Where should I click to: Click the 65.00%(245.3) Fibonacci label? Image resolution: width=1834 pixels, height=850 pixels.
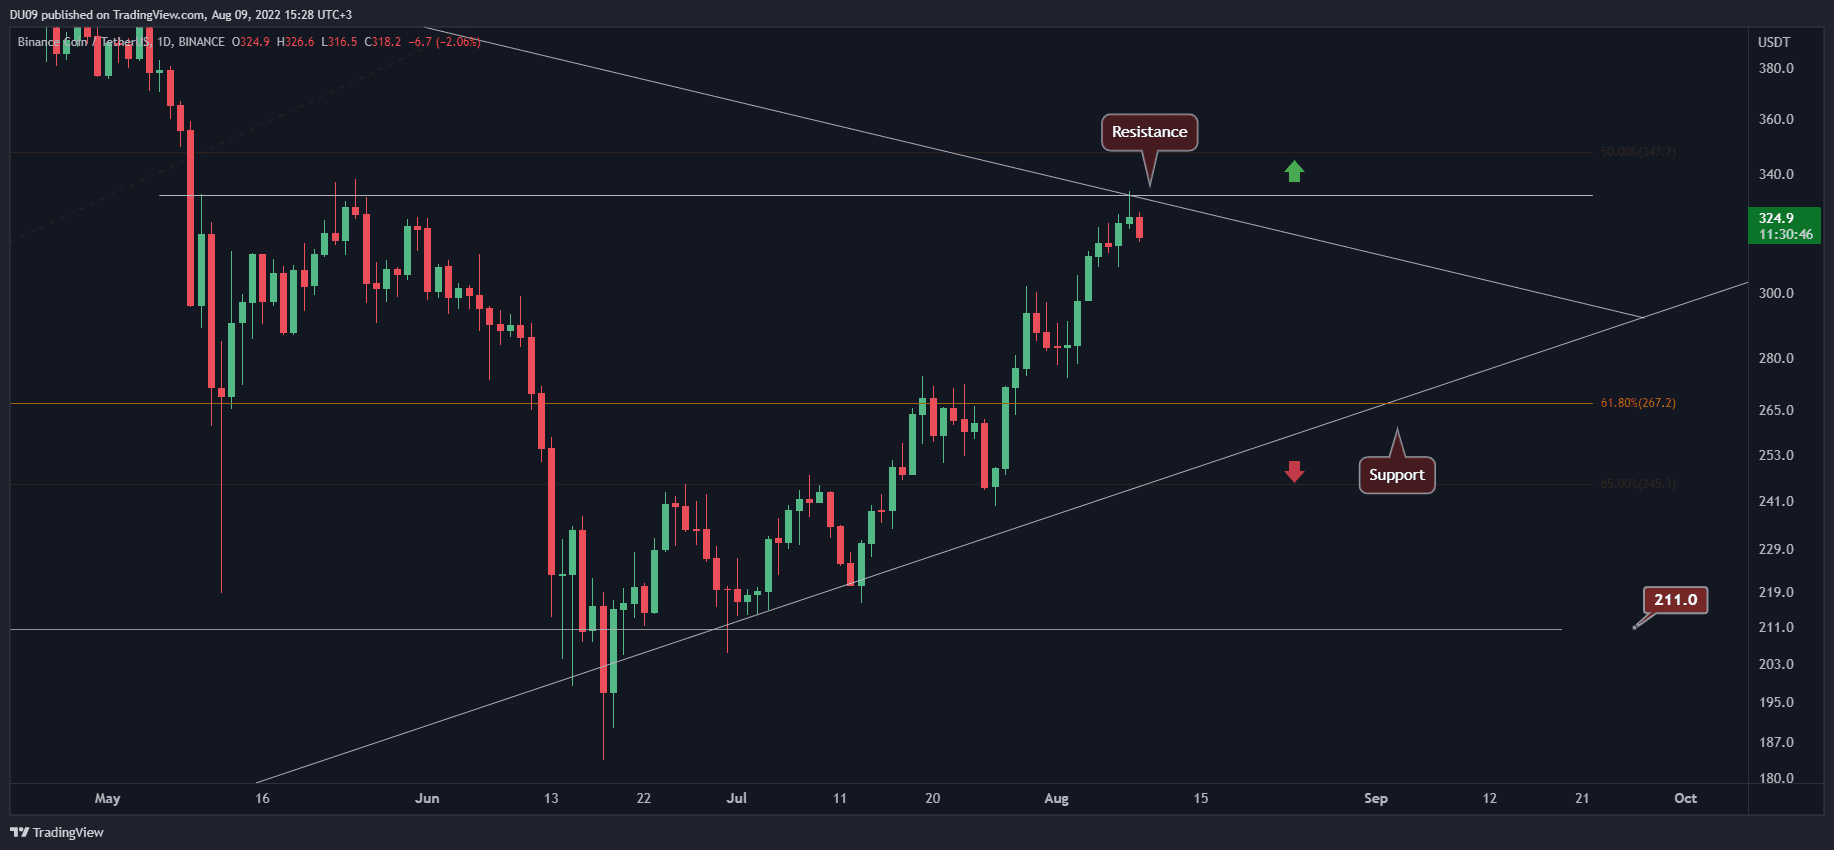point(1638,484)
